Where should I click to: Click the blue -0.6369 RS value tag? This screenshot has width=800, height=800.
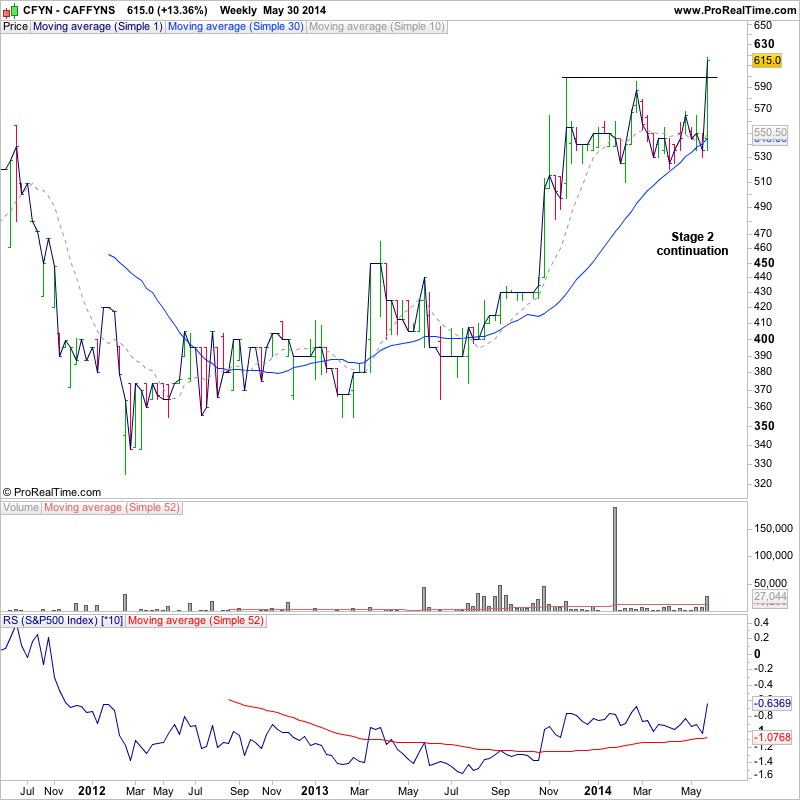[x=772, y=703]
